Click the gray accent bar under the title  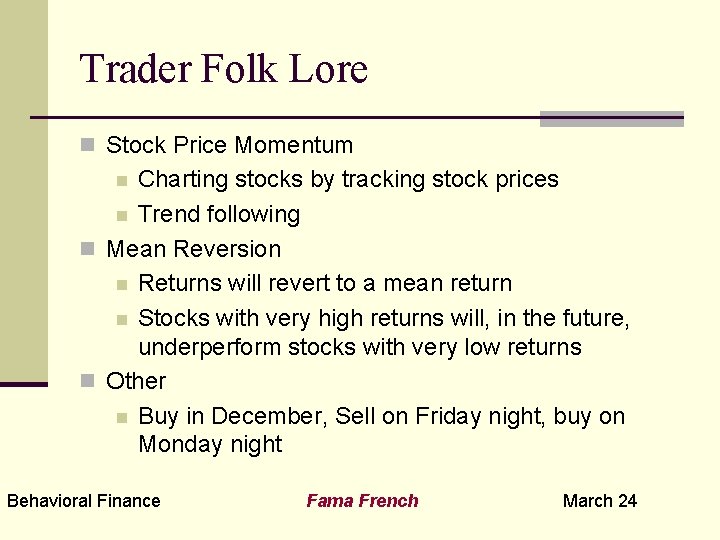click(x=612, y=119)
